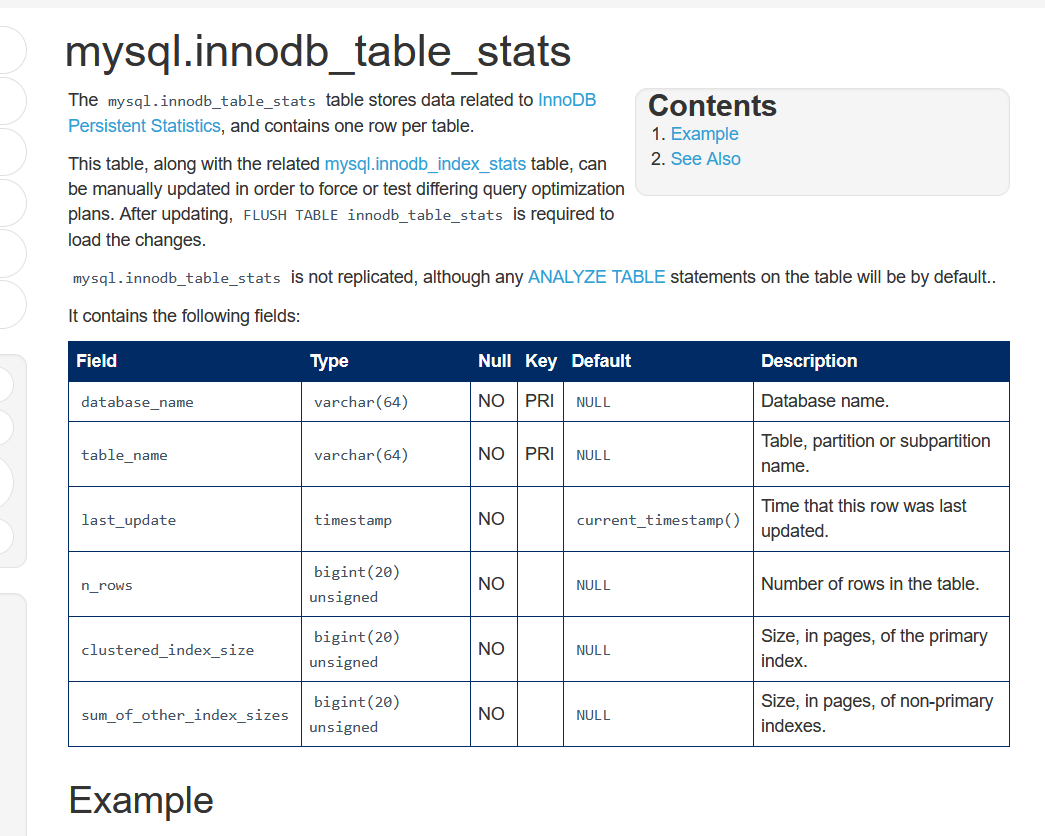Click the mysql.innodb_table_stats page title

pyautogui.click(x=318, y=52)
